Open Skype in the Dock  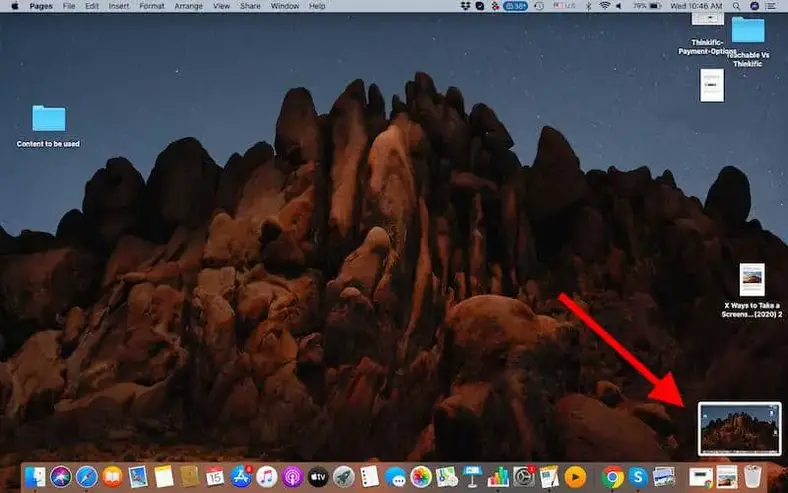coord(638,476)
